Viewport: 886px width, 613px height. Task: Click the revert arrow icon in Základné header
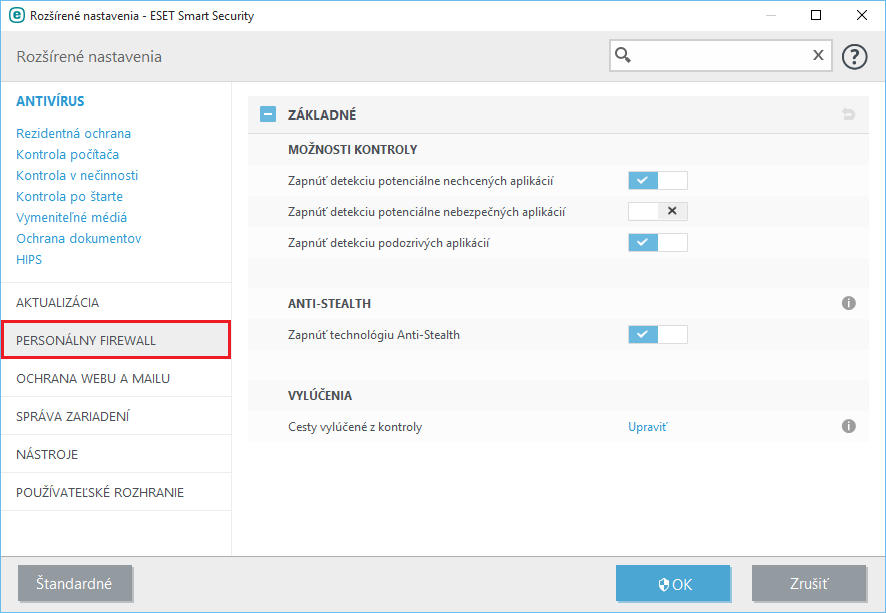pos(849,115)
